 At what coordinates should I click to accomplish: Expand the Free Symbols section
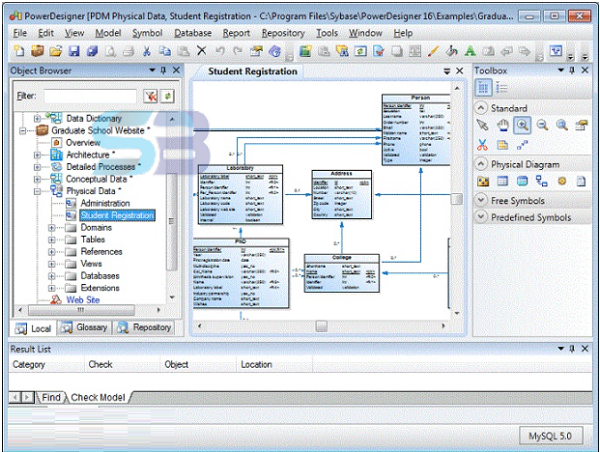point(481,200)
